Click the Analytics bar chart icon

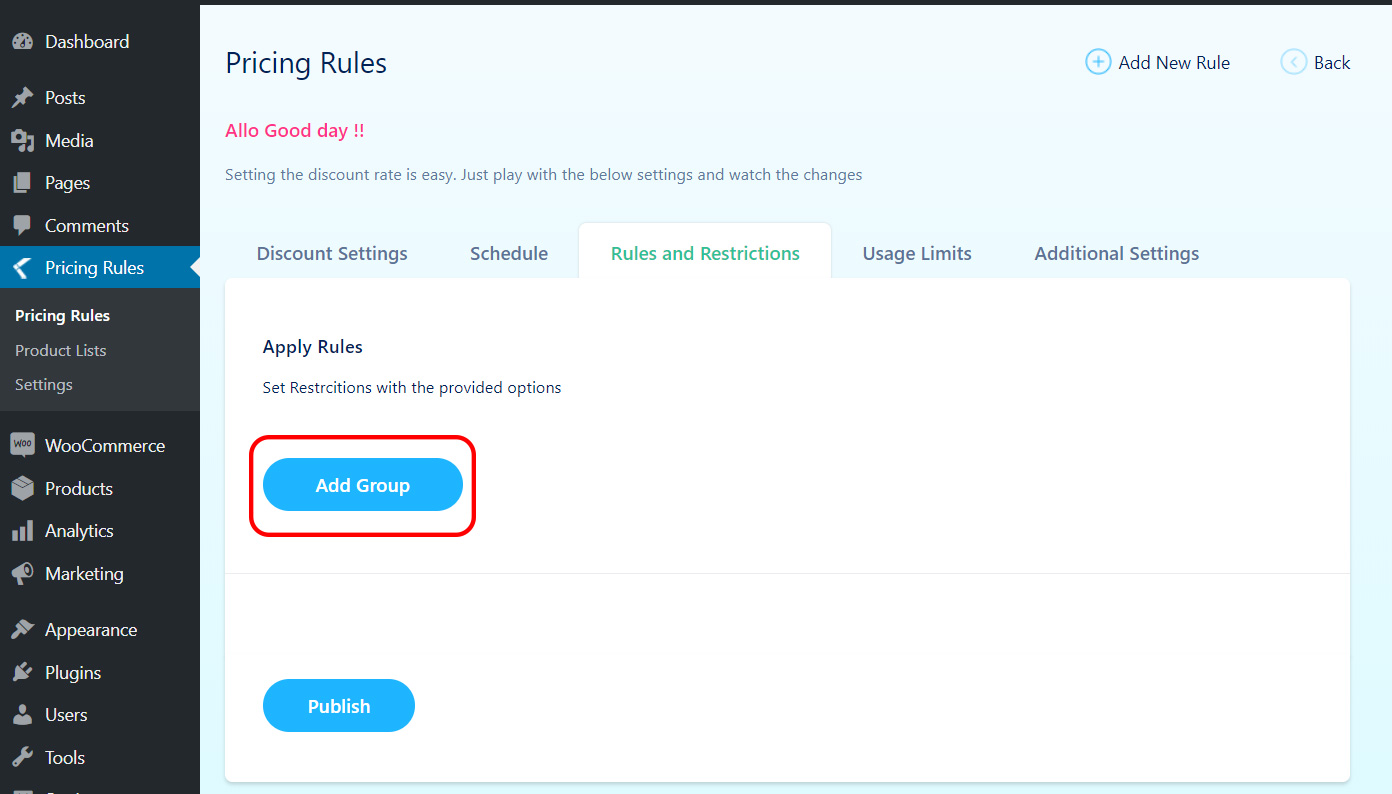tap(22, 531)
